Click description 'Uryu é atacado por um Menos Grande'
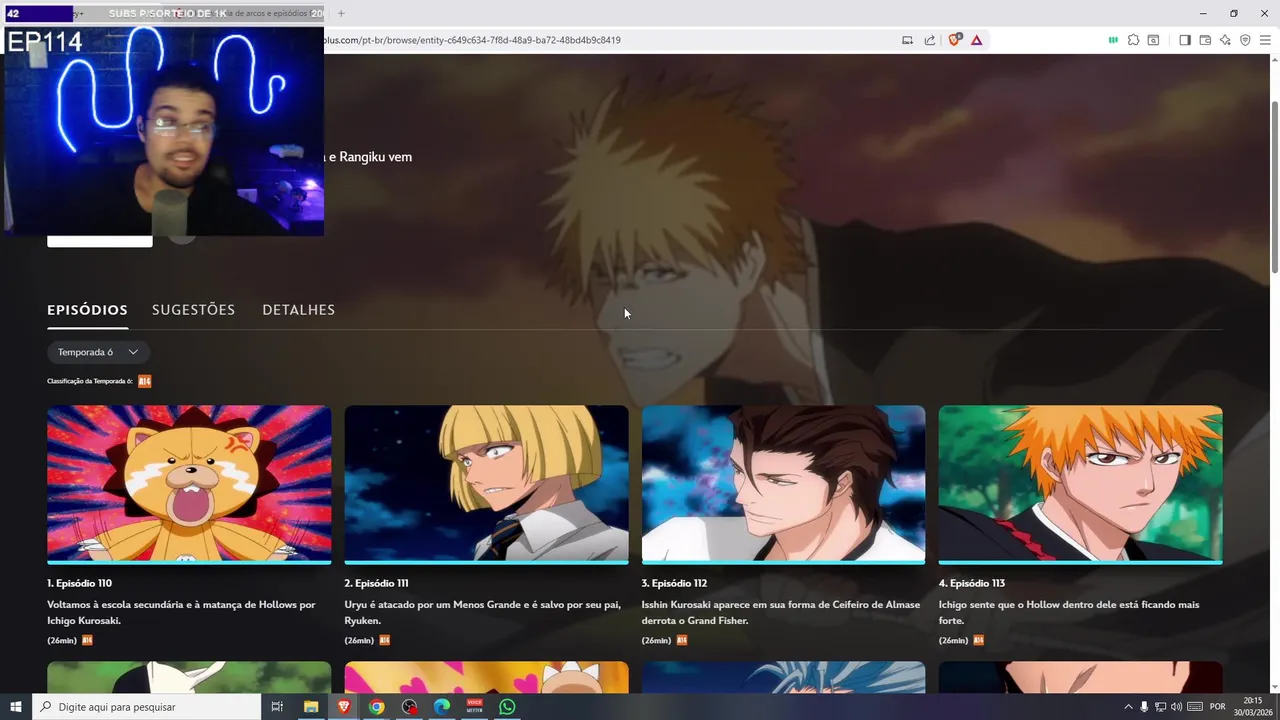 [x=482, y=613]
